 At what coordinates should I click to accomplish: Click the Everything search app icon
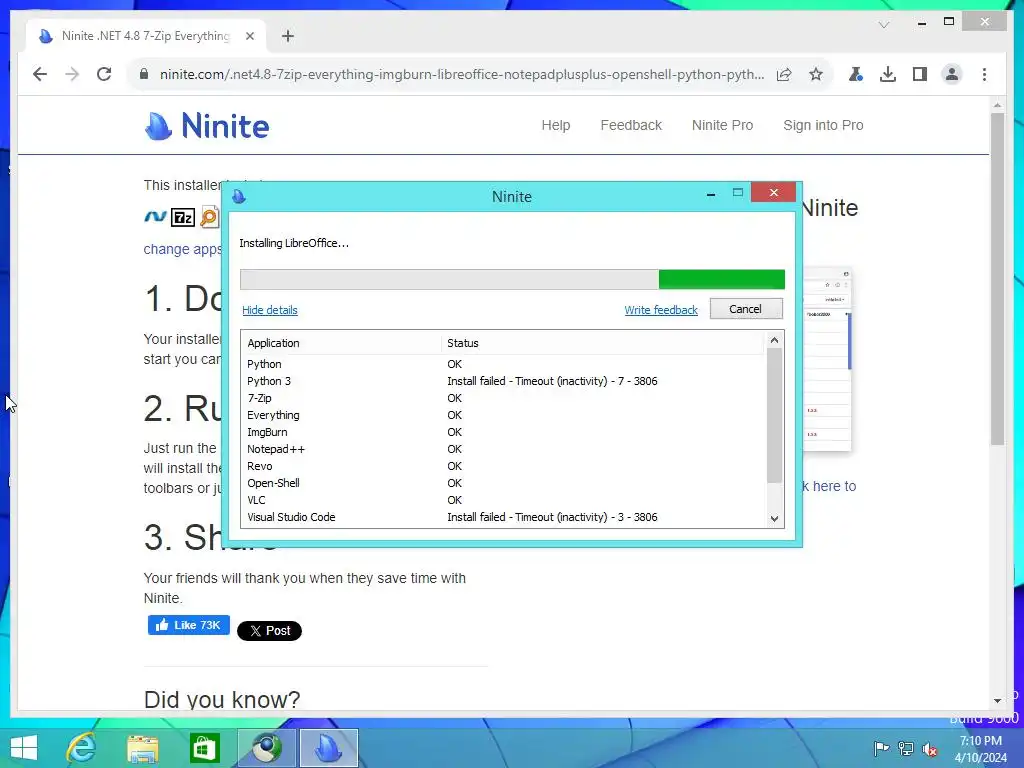pyautogui.click(x=210, y=217)
